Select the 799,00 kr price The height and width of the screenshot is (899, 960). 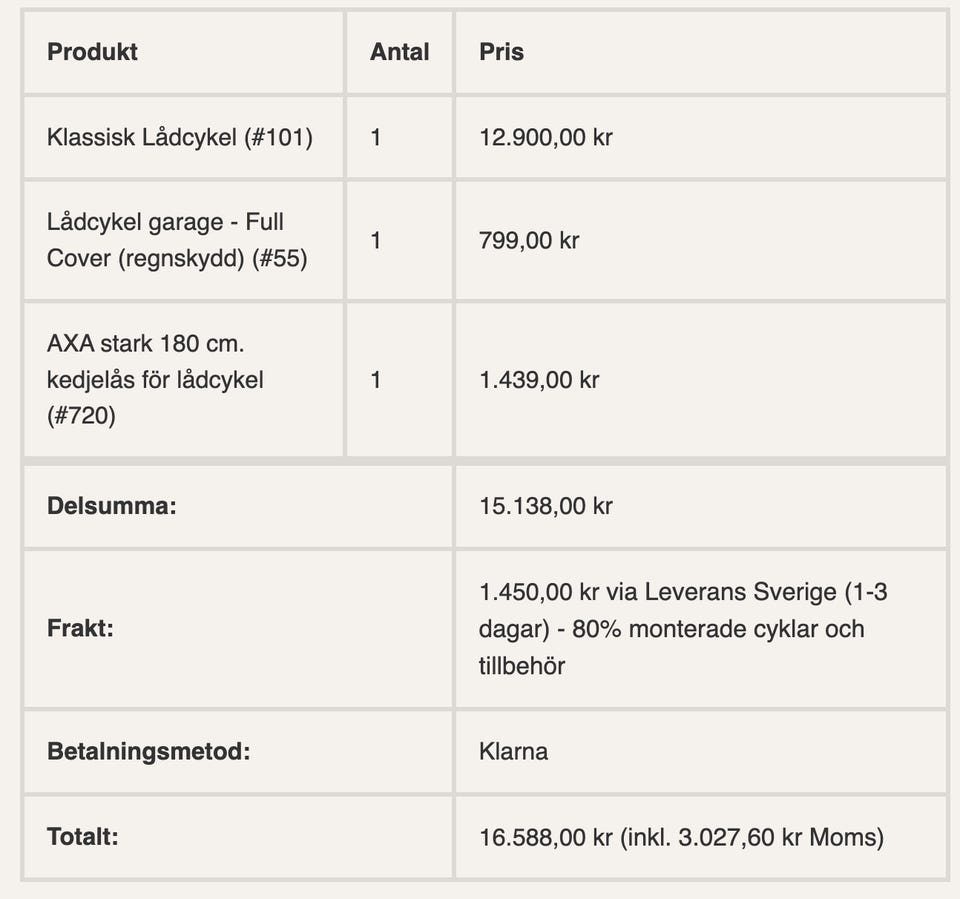pos(529,240)
